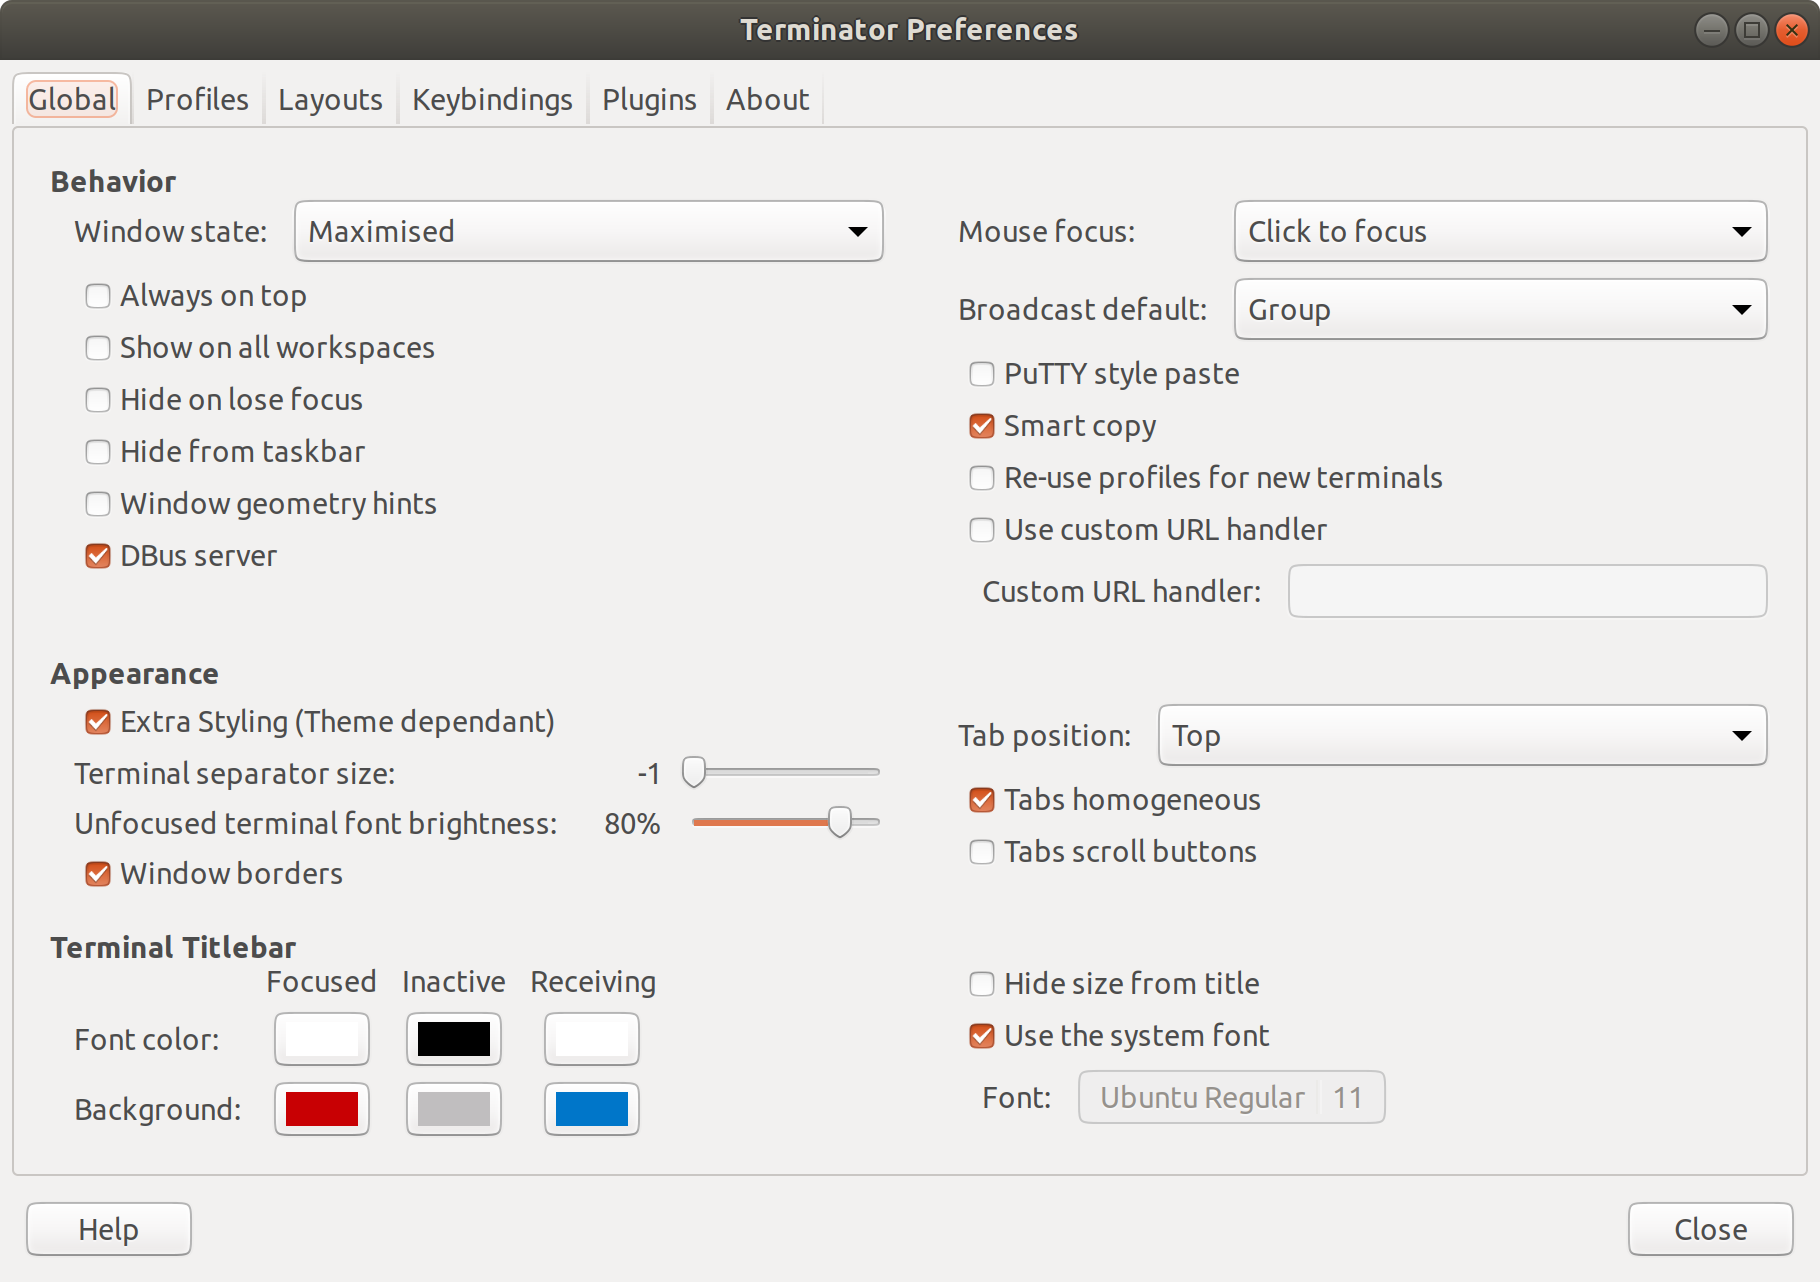Open the grey Inactive background swatch
The width and height of the screenshot is (1820, 1282).
tap(454, 1109)
